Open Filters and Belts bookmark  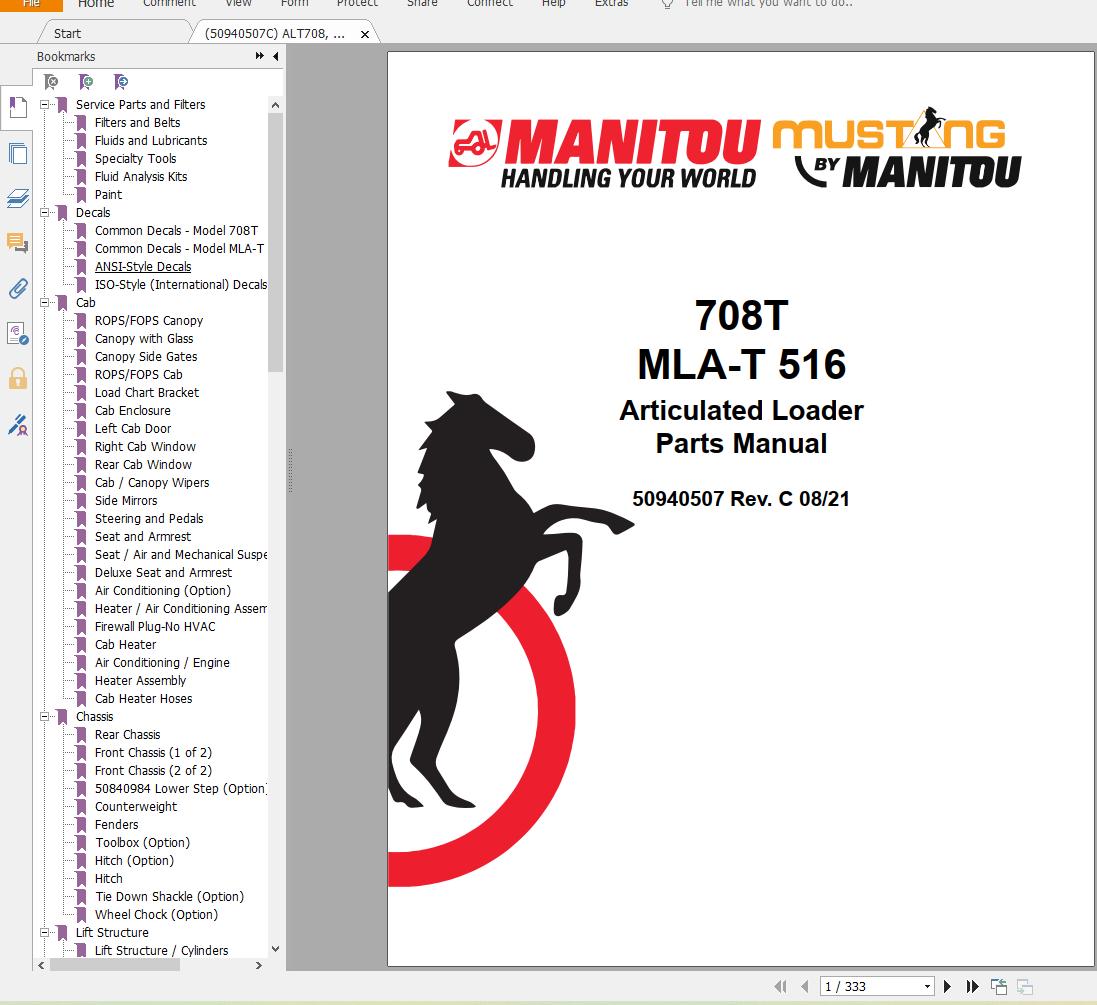(137, 122)
